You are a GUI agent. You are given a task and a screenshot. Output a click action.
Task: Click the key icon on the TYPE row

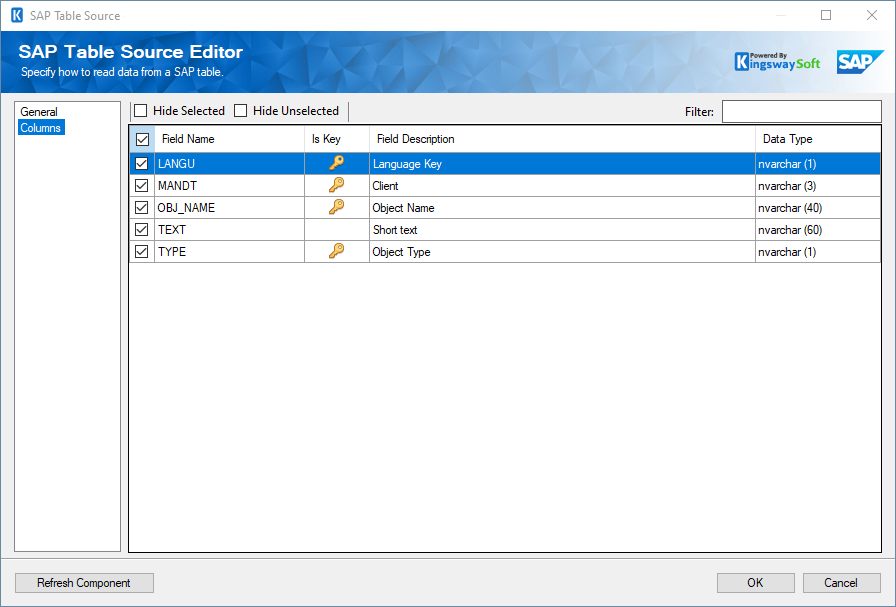click(x=335, y=251)
